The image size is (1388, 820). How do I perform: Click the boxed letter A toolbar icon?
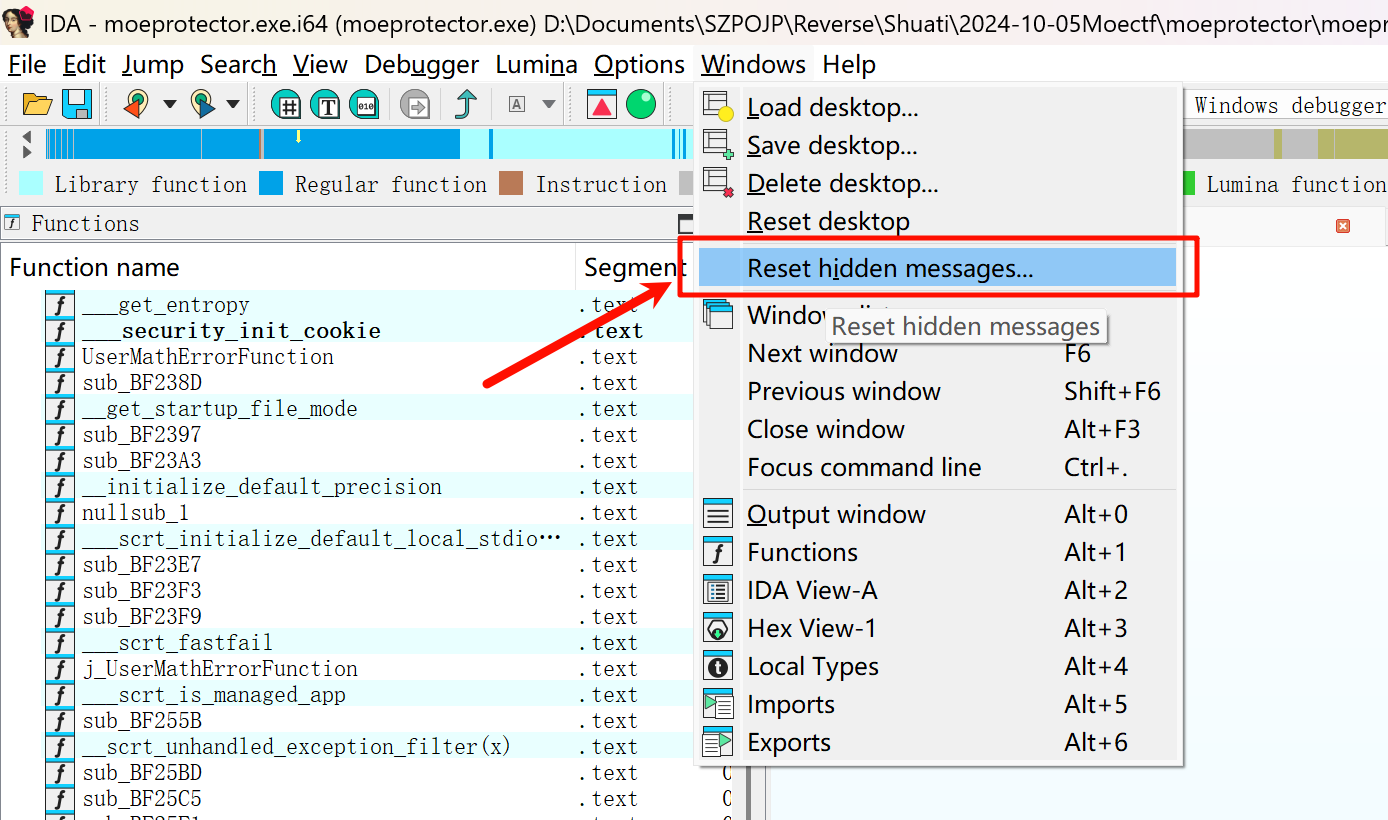pyautogui.click(x=517, y=104)
